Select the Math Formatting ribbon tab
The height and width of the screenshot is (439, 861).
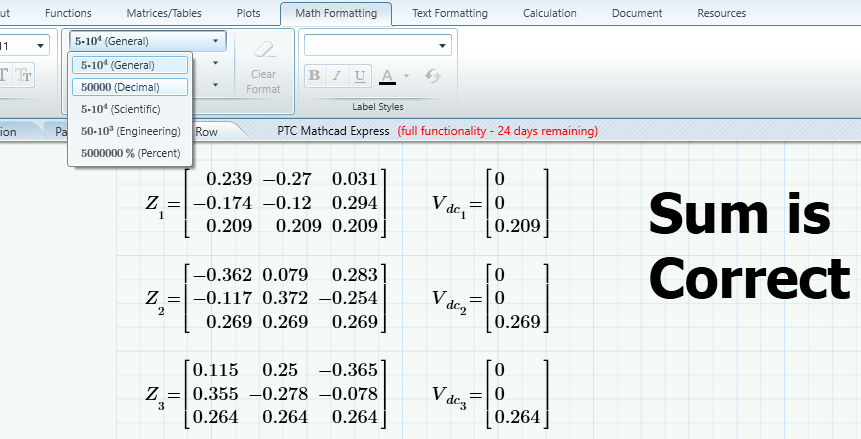click(336, 13)
